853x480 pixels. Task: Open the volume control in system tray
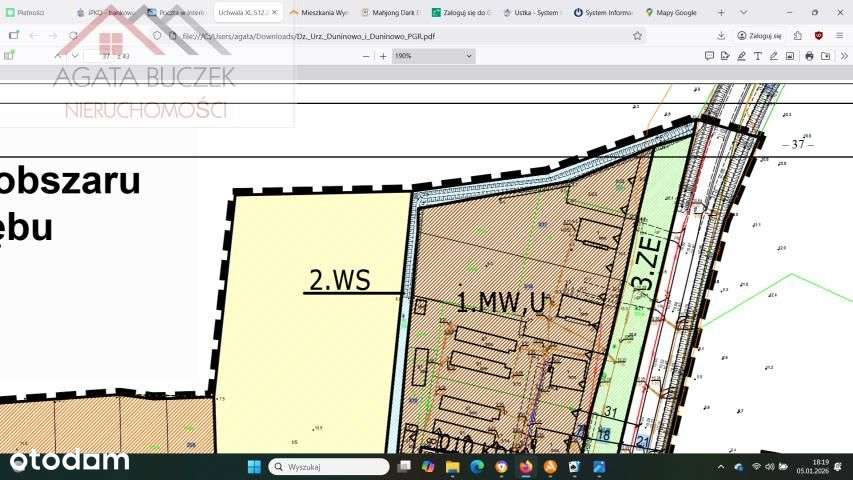pyautogui.click(x=769, y=467)
